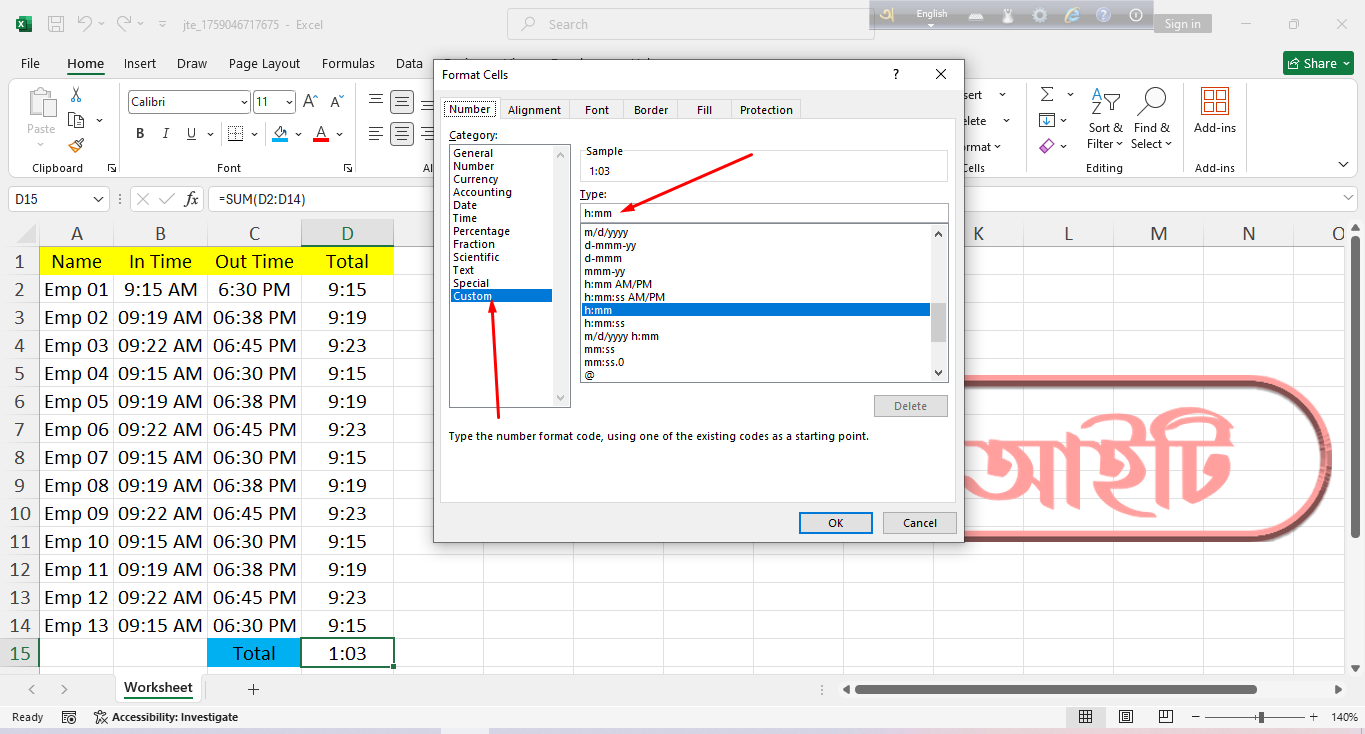Select the Format Painter brush icon
This screenshot has width=1365, height=734.
[76, 145]
